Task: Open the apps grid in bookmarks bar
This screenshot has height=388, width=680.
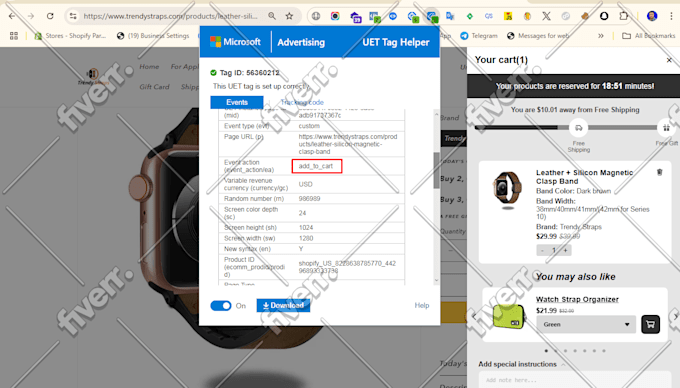Action: [x=14, y=36]
